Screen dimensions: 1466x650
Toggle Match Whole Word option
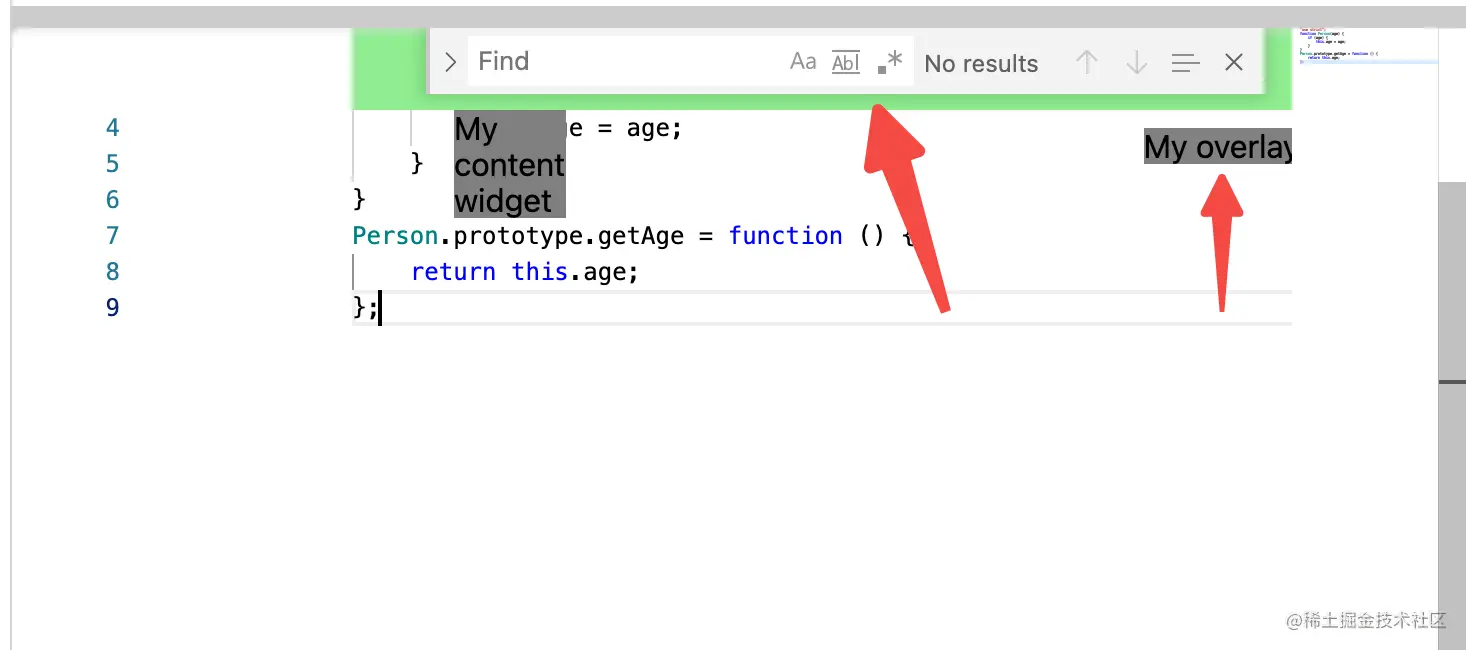coord(846,62)
